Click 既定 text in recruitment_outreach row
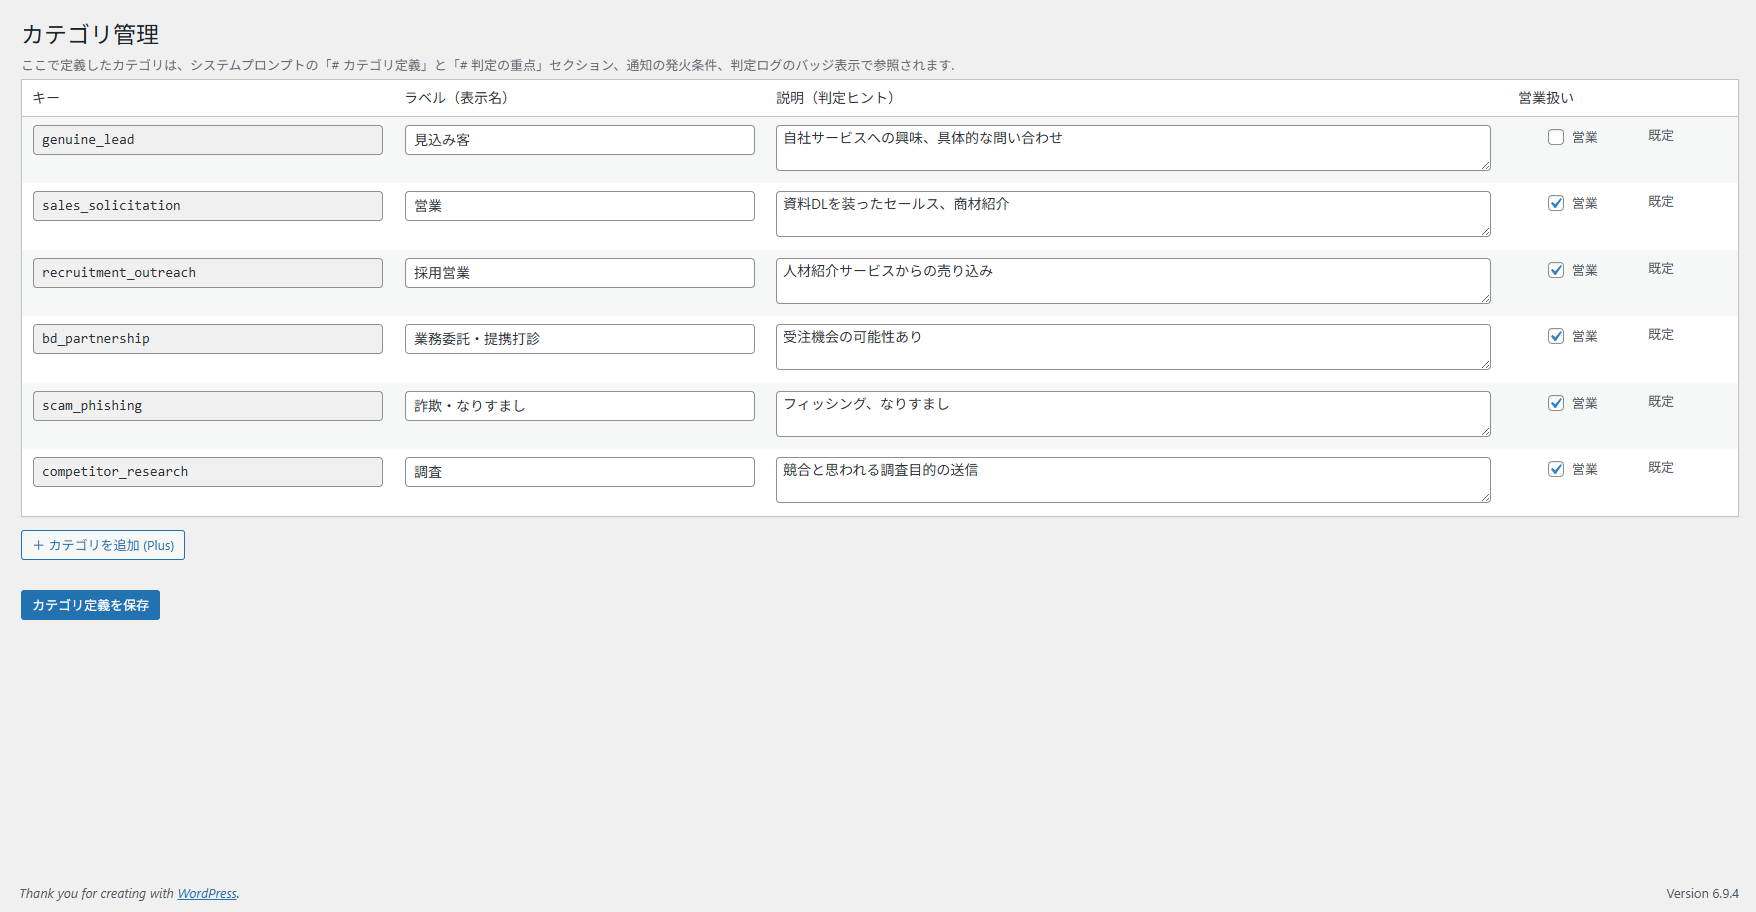Image resolution: width=1756 pixels, height=912 pixels. pyautogui.click(x=1661, y=268)
